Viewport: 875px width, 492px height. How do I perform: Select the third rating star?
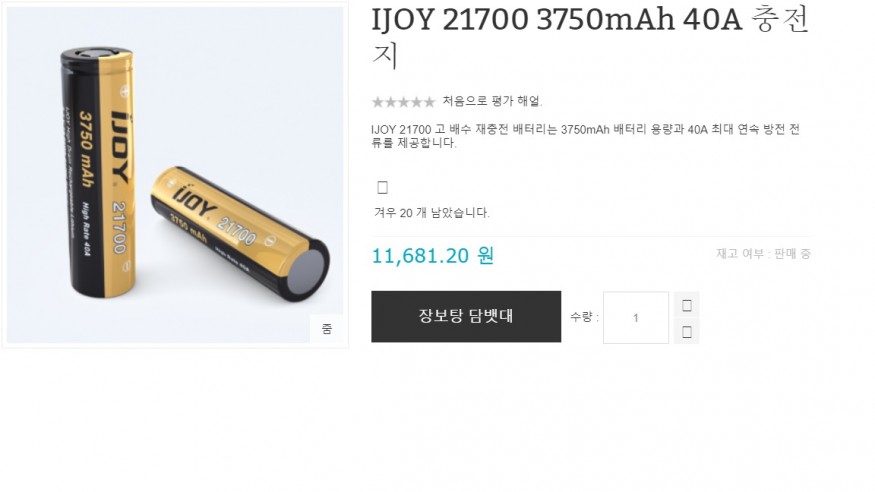[x=403, y=102]
